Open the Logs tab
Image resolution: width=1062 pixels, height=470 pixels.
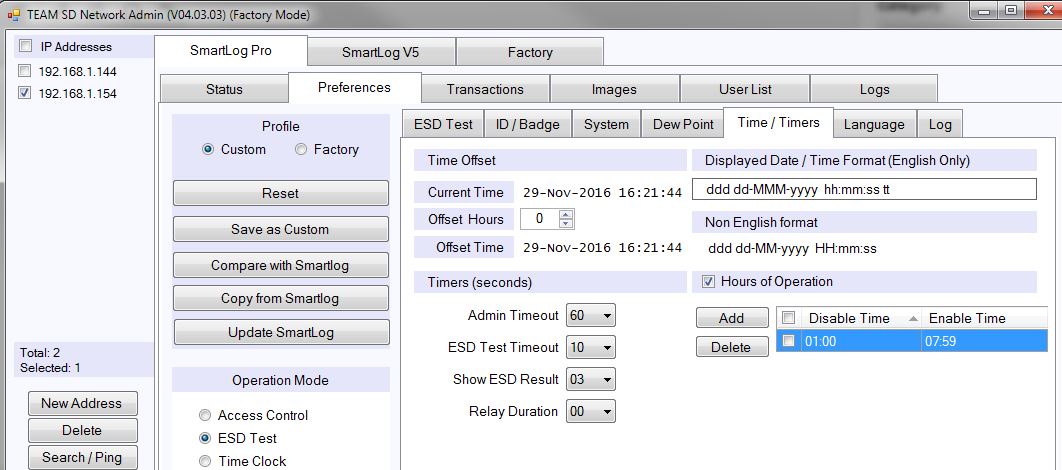(x=874, y=89)
